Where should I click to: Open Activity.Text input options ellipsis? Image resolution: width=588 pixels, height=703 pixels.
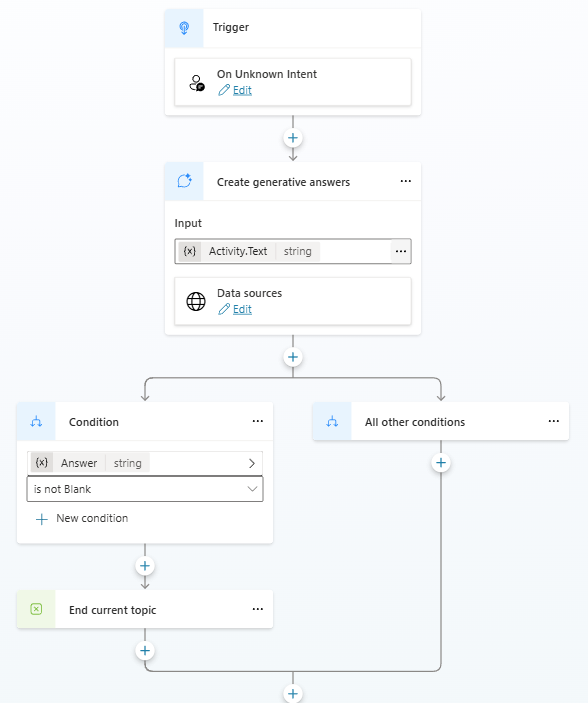401,251
